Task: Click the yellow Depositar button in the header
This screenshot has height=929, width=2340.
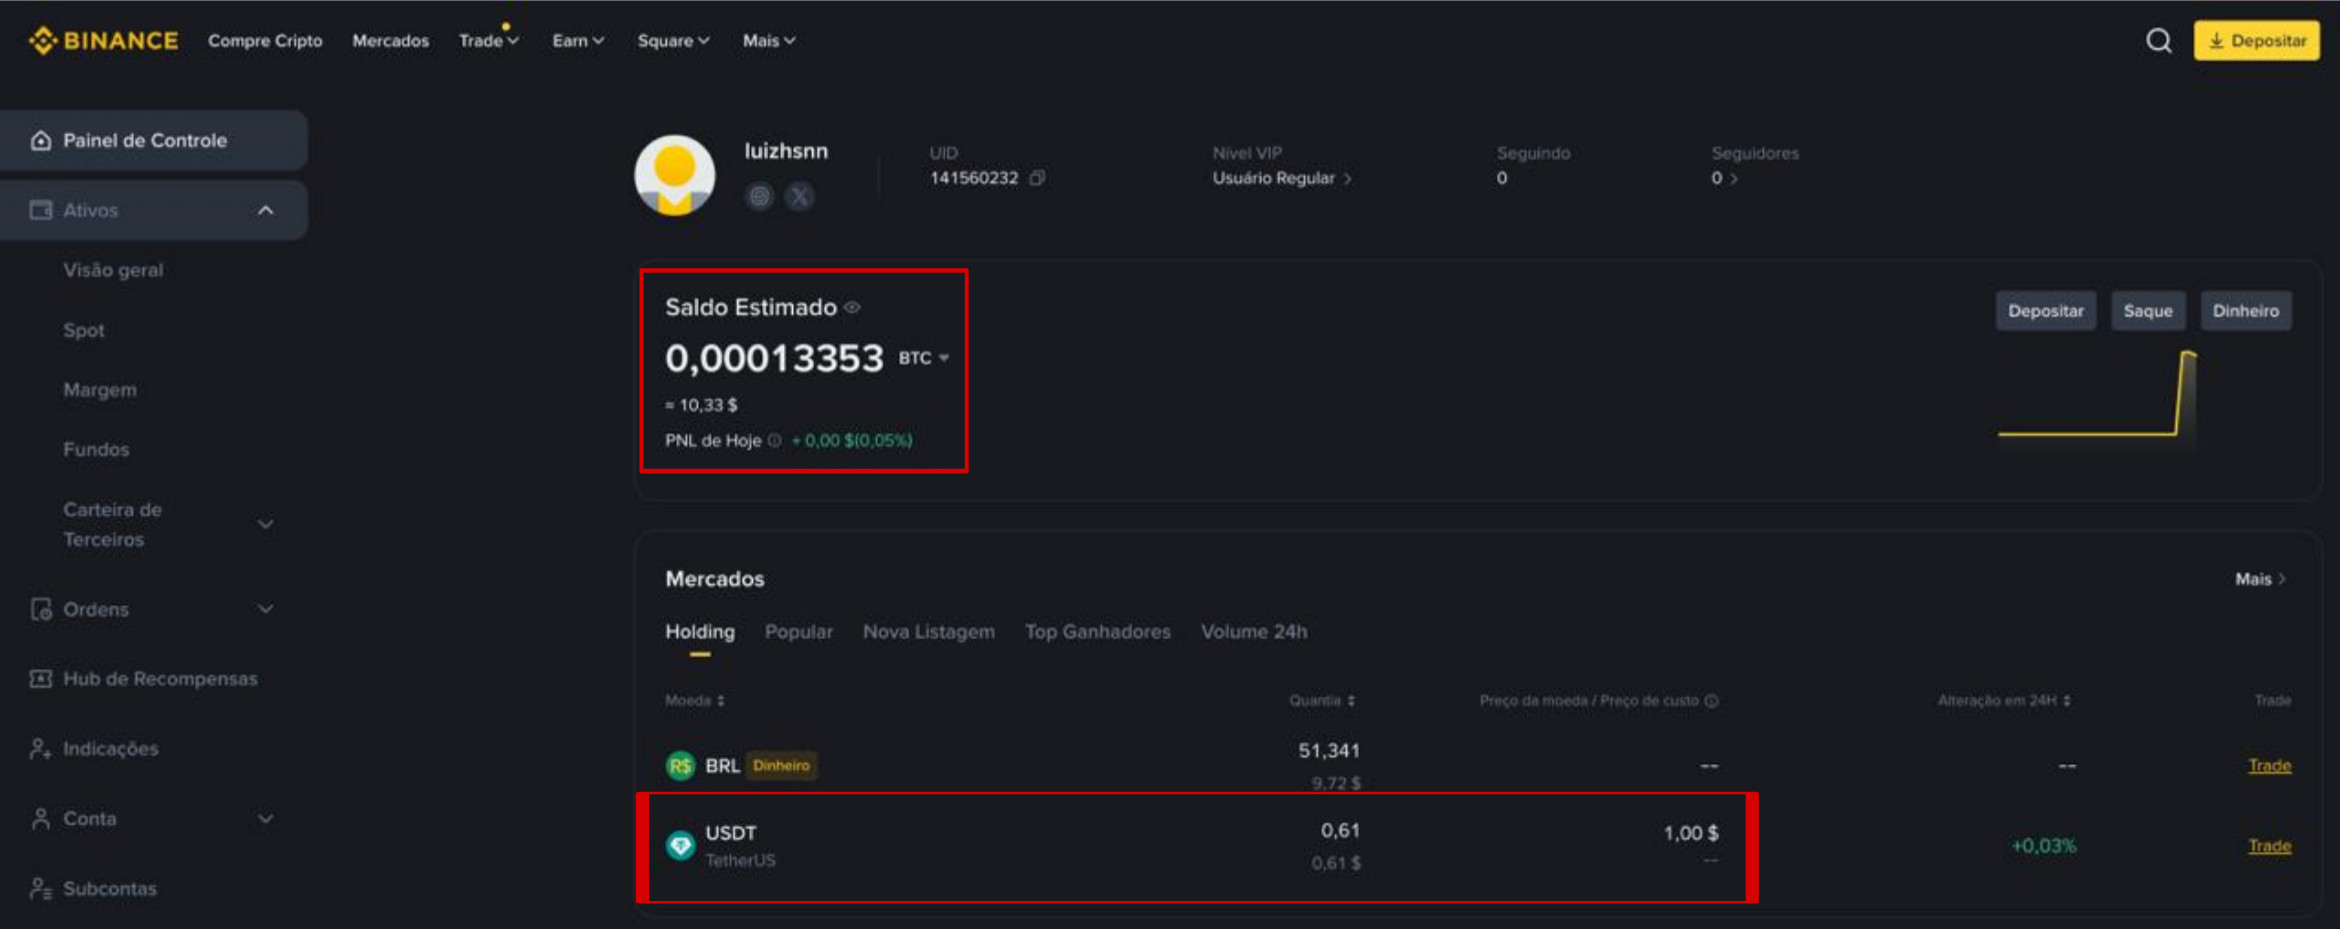Action: point(2256,41)
